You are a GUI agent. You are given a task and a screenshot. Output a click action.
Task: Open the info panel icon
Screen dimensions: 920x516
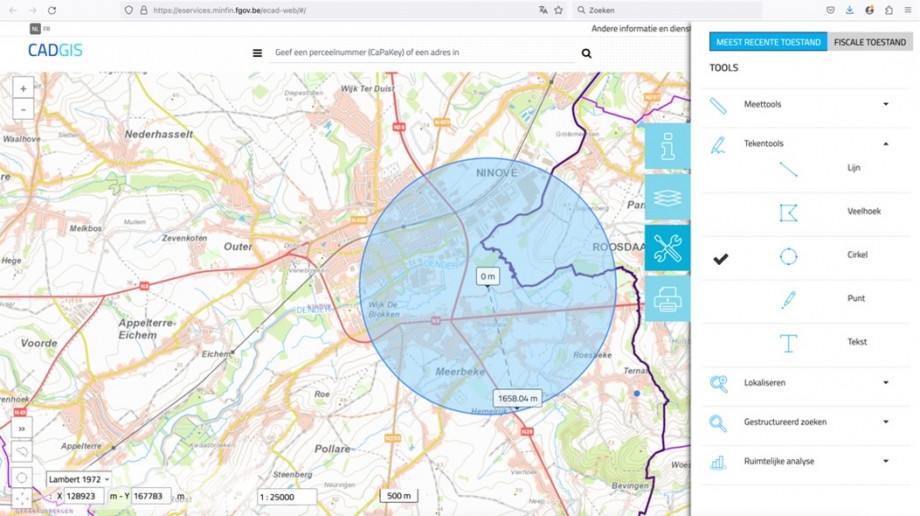[x=667, y=148]
